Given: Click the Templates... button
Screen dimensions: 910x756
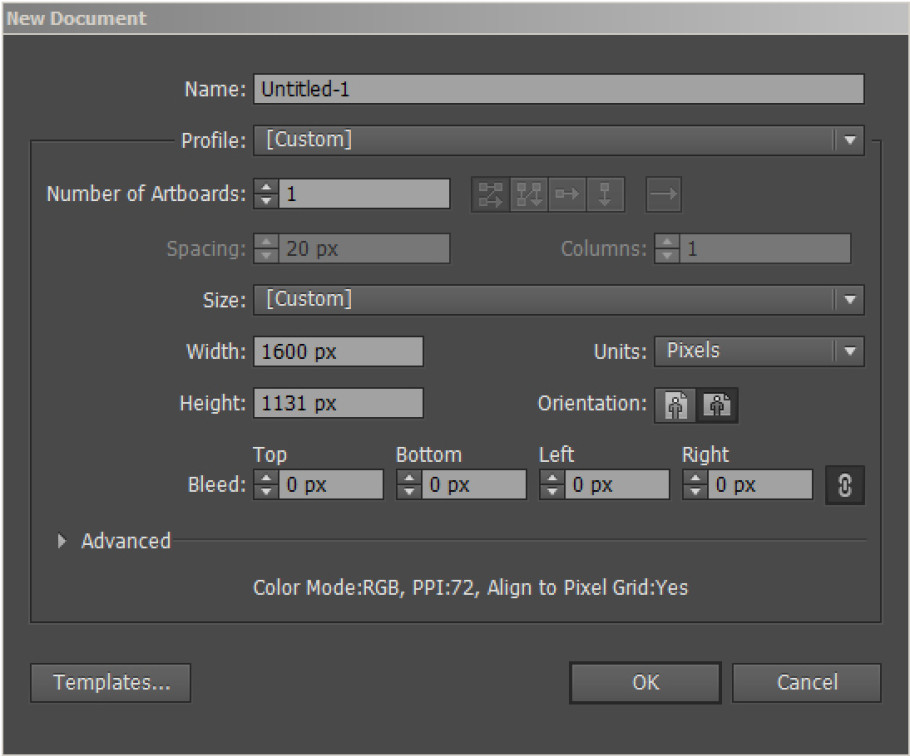Looking at the screenshot, I should coord(110,683).
